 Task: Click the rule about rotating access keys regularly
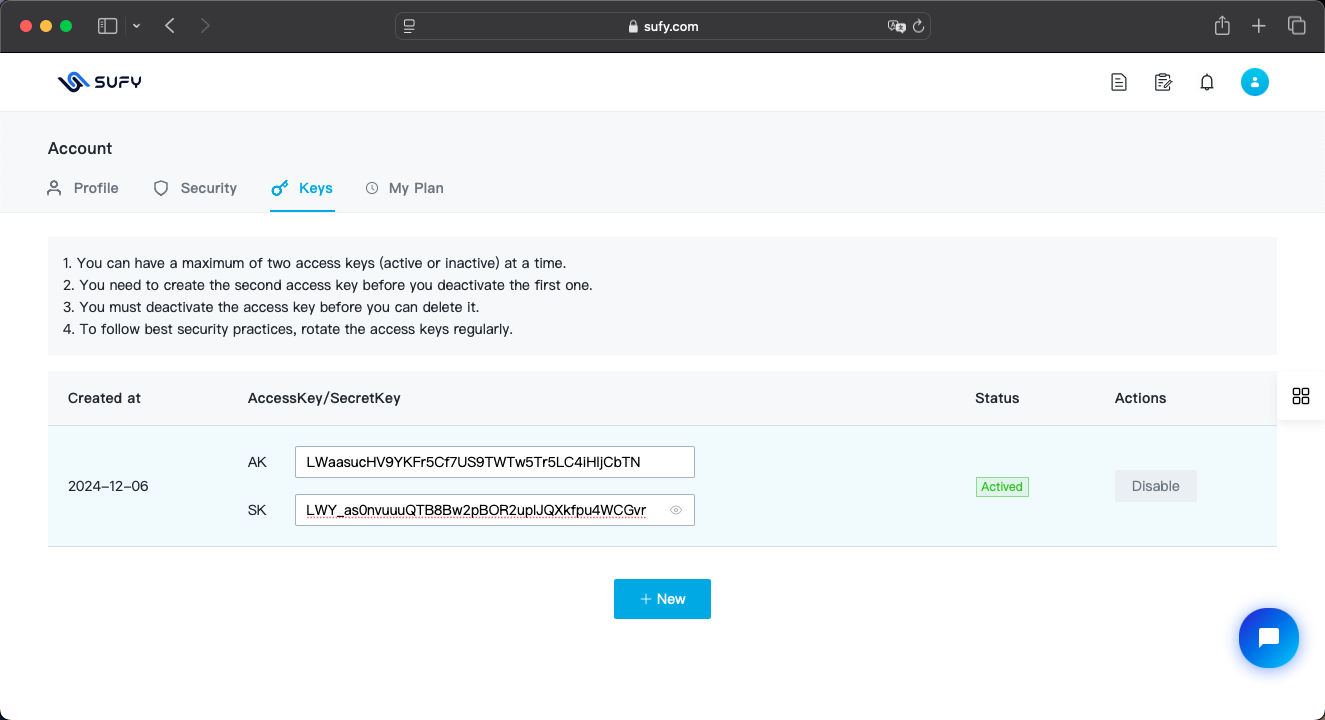(x=288, y=329)
